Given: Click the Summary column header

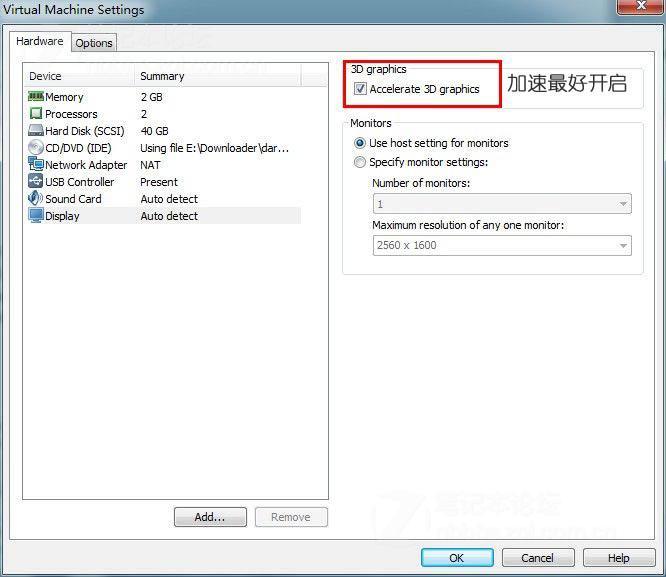Looking at the screenshot, I should (162, 76).
